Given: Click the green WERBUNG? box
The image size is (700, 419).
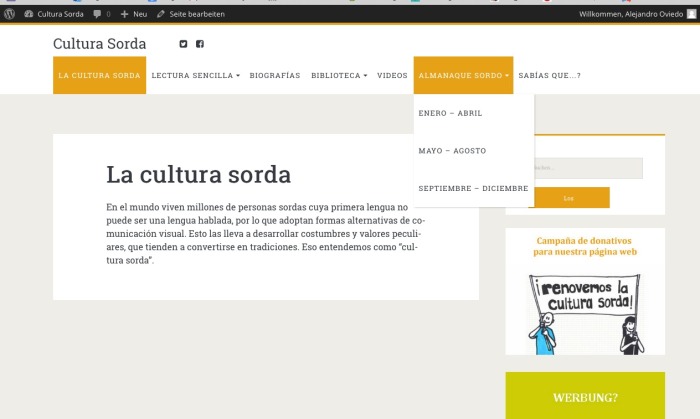Looking at the screenshot, I should pyautogui.click(x=585, y=396).
